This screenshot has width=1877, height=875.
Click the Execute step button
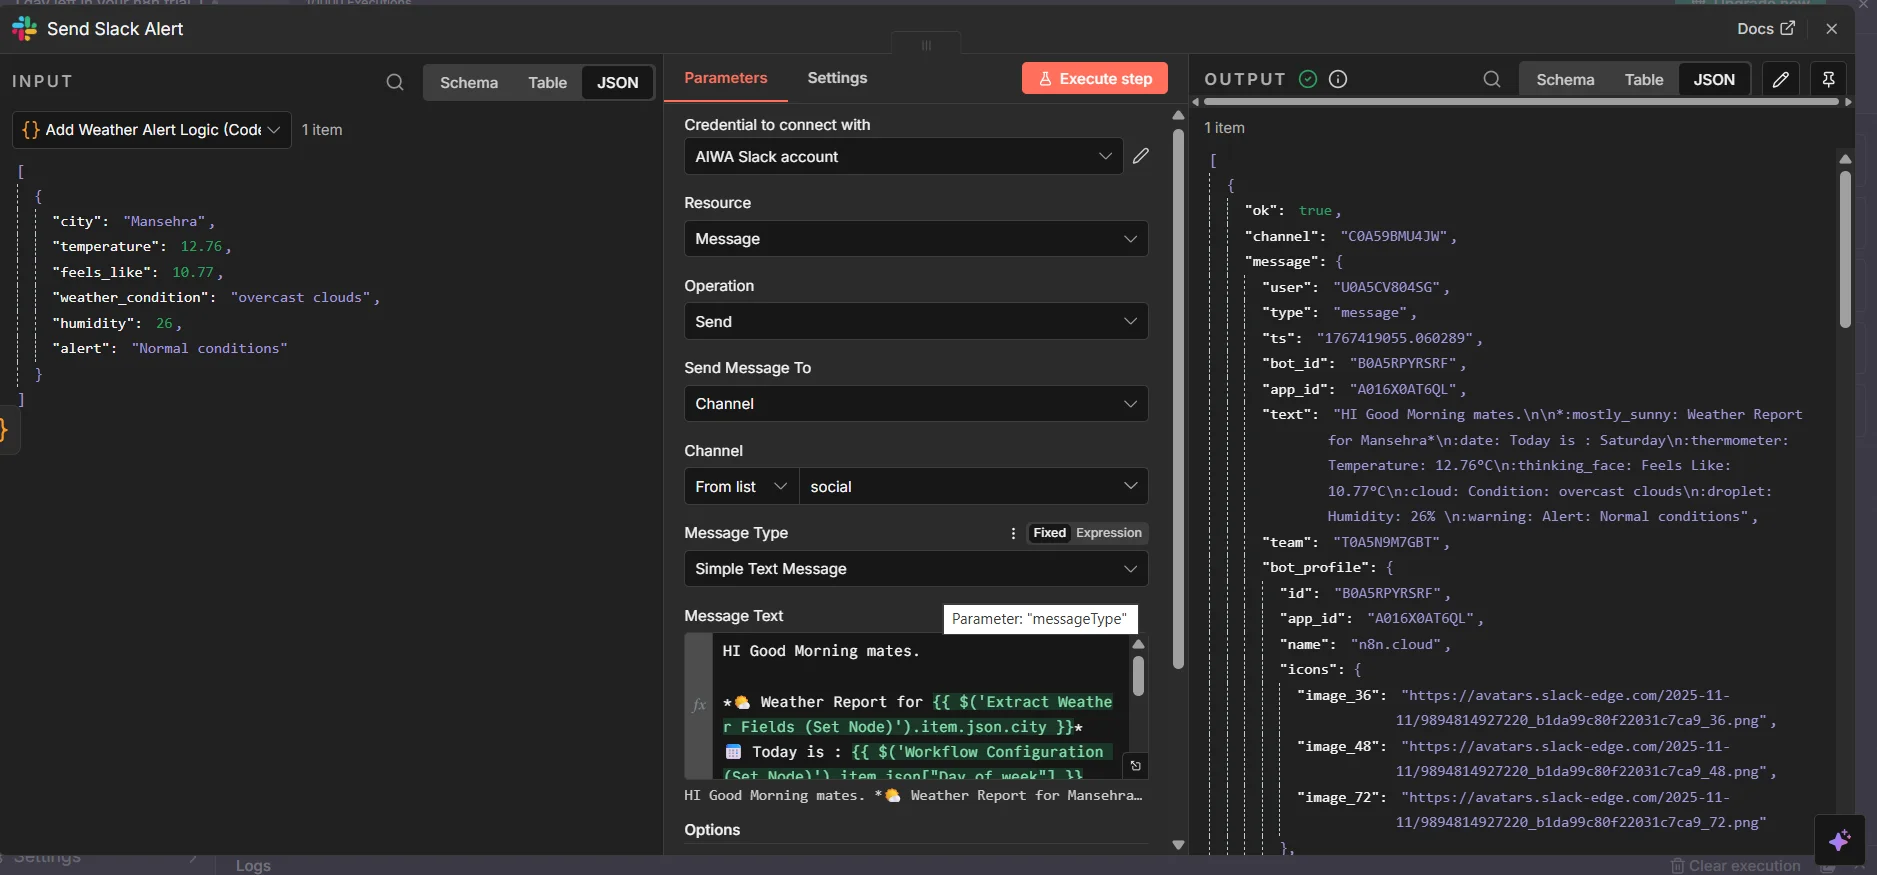pyautogui.click(x=1095, y=79)
